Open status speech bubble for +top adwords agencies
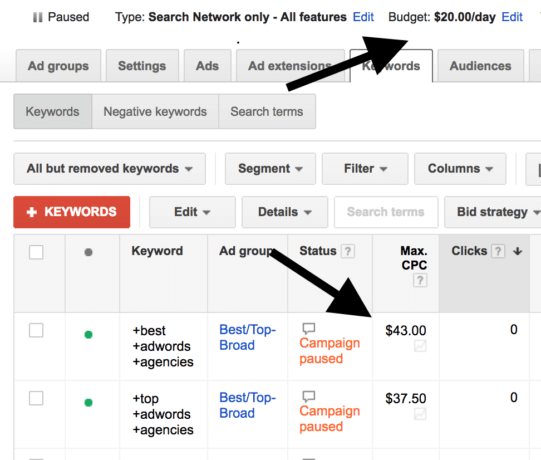 [309, 396]
